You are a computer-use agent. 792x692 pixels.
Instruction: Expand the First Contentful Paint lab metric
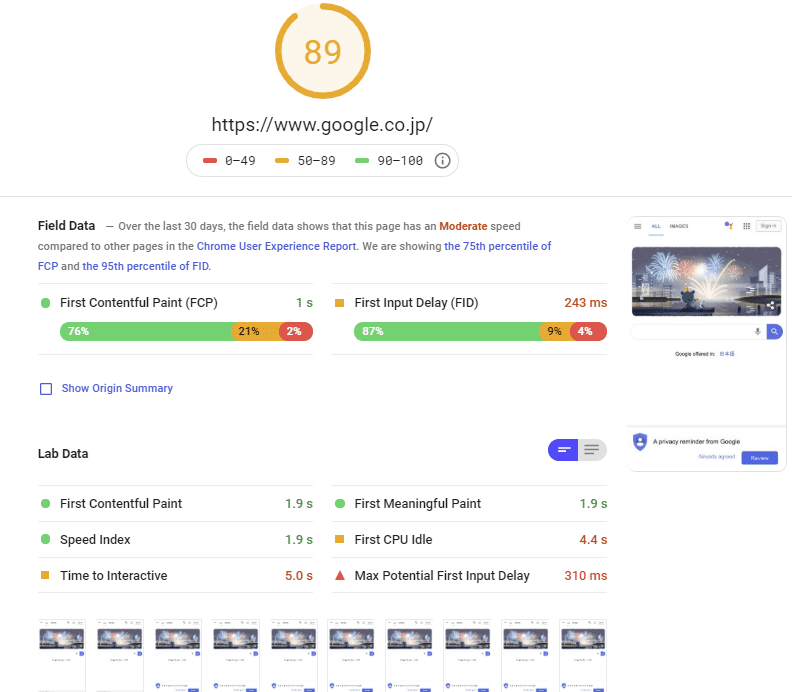pos(175,504)
